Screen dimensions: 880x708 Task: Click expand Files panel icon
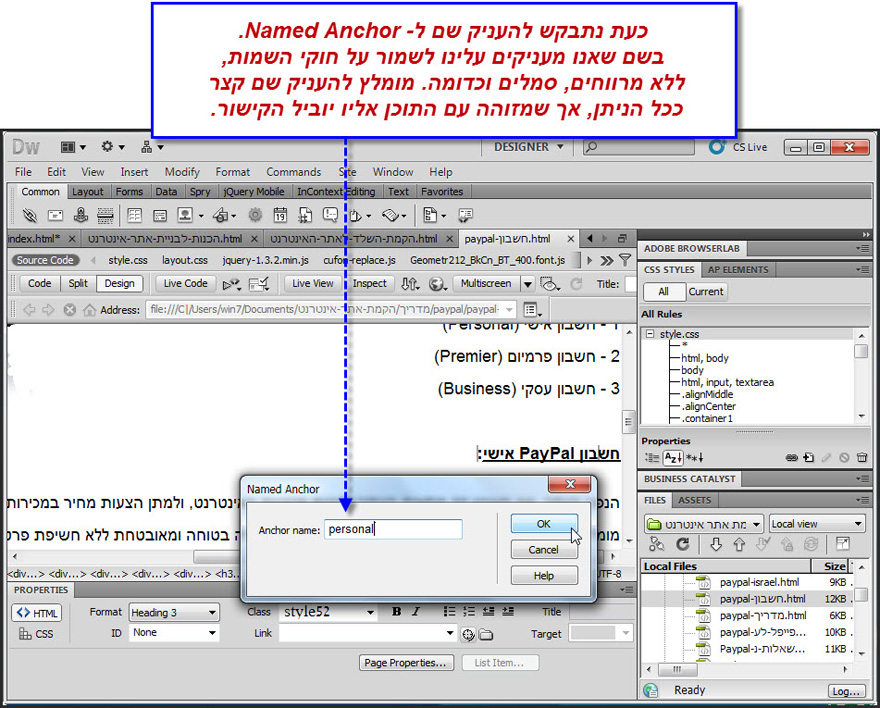(x=843, y=544)
